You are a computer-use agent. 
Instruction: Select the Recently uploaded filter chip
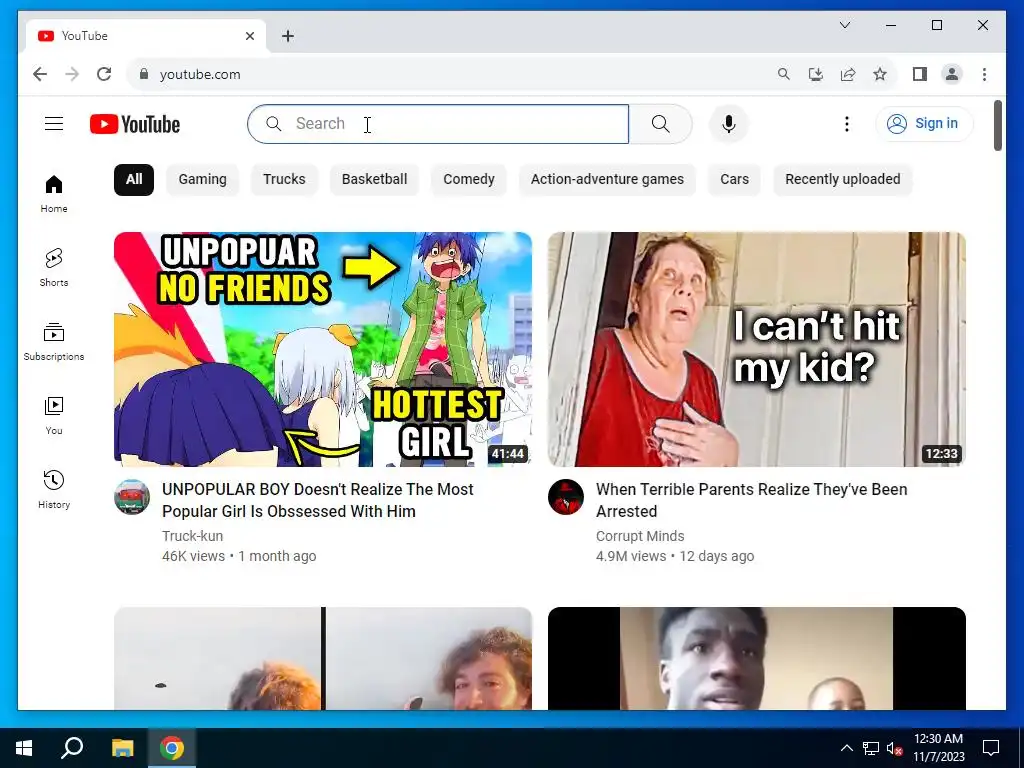[842, 180]
